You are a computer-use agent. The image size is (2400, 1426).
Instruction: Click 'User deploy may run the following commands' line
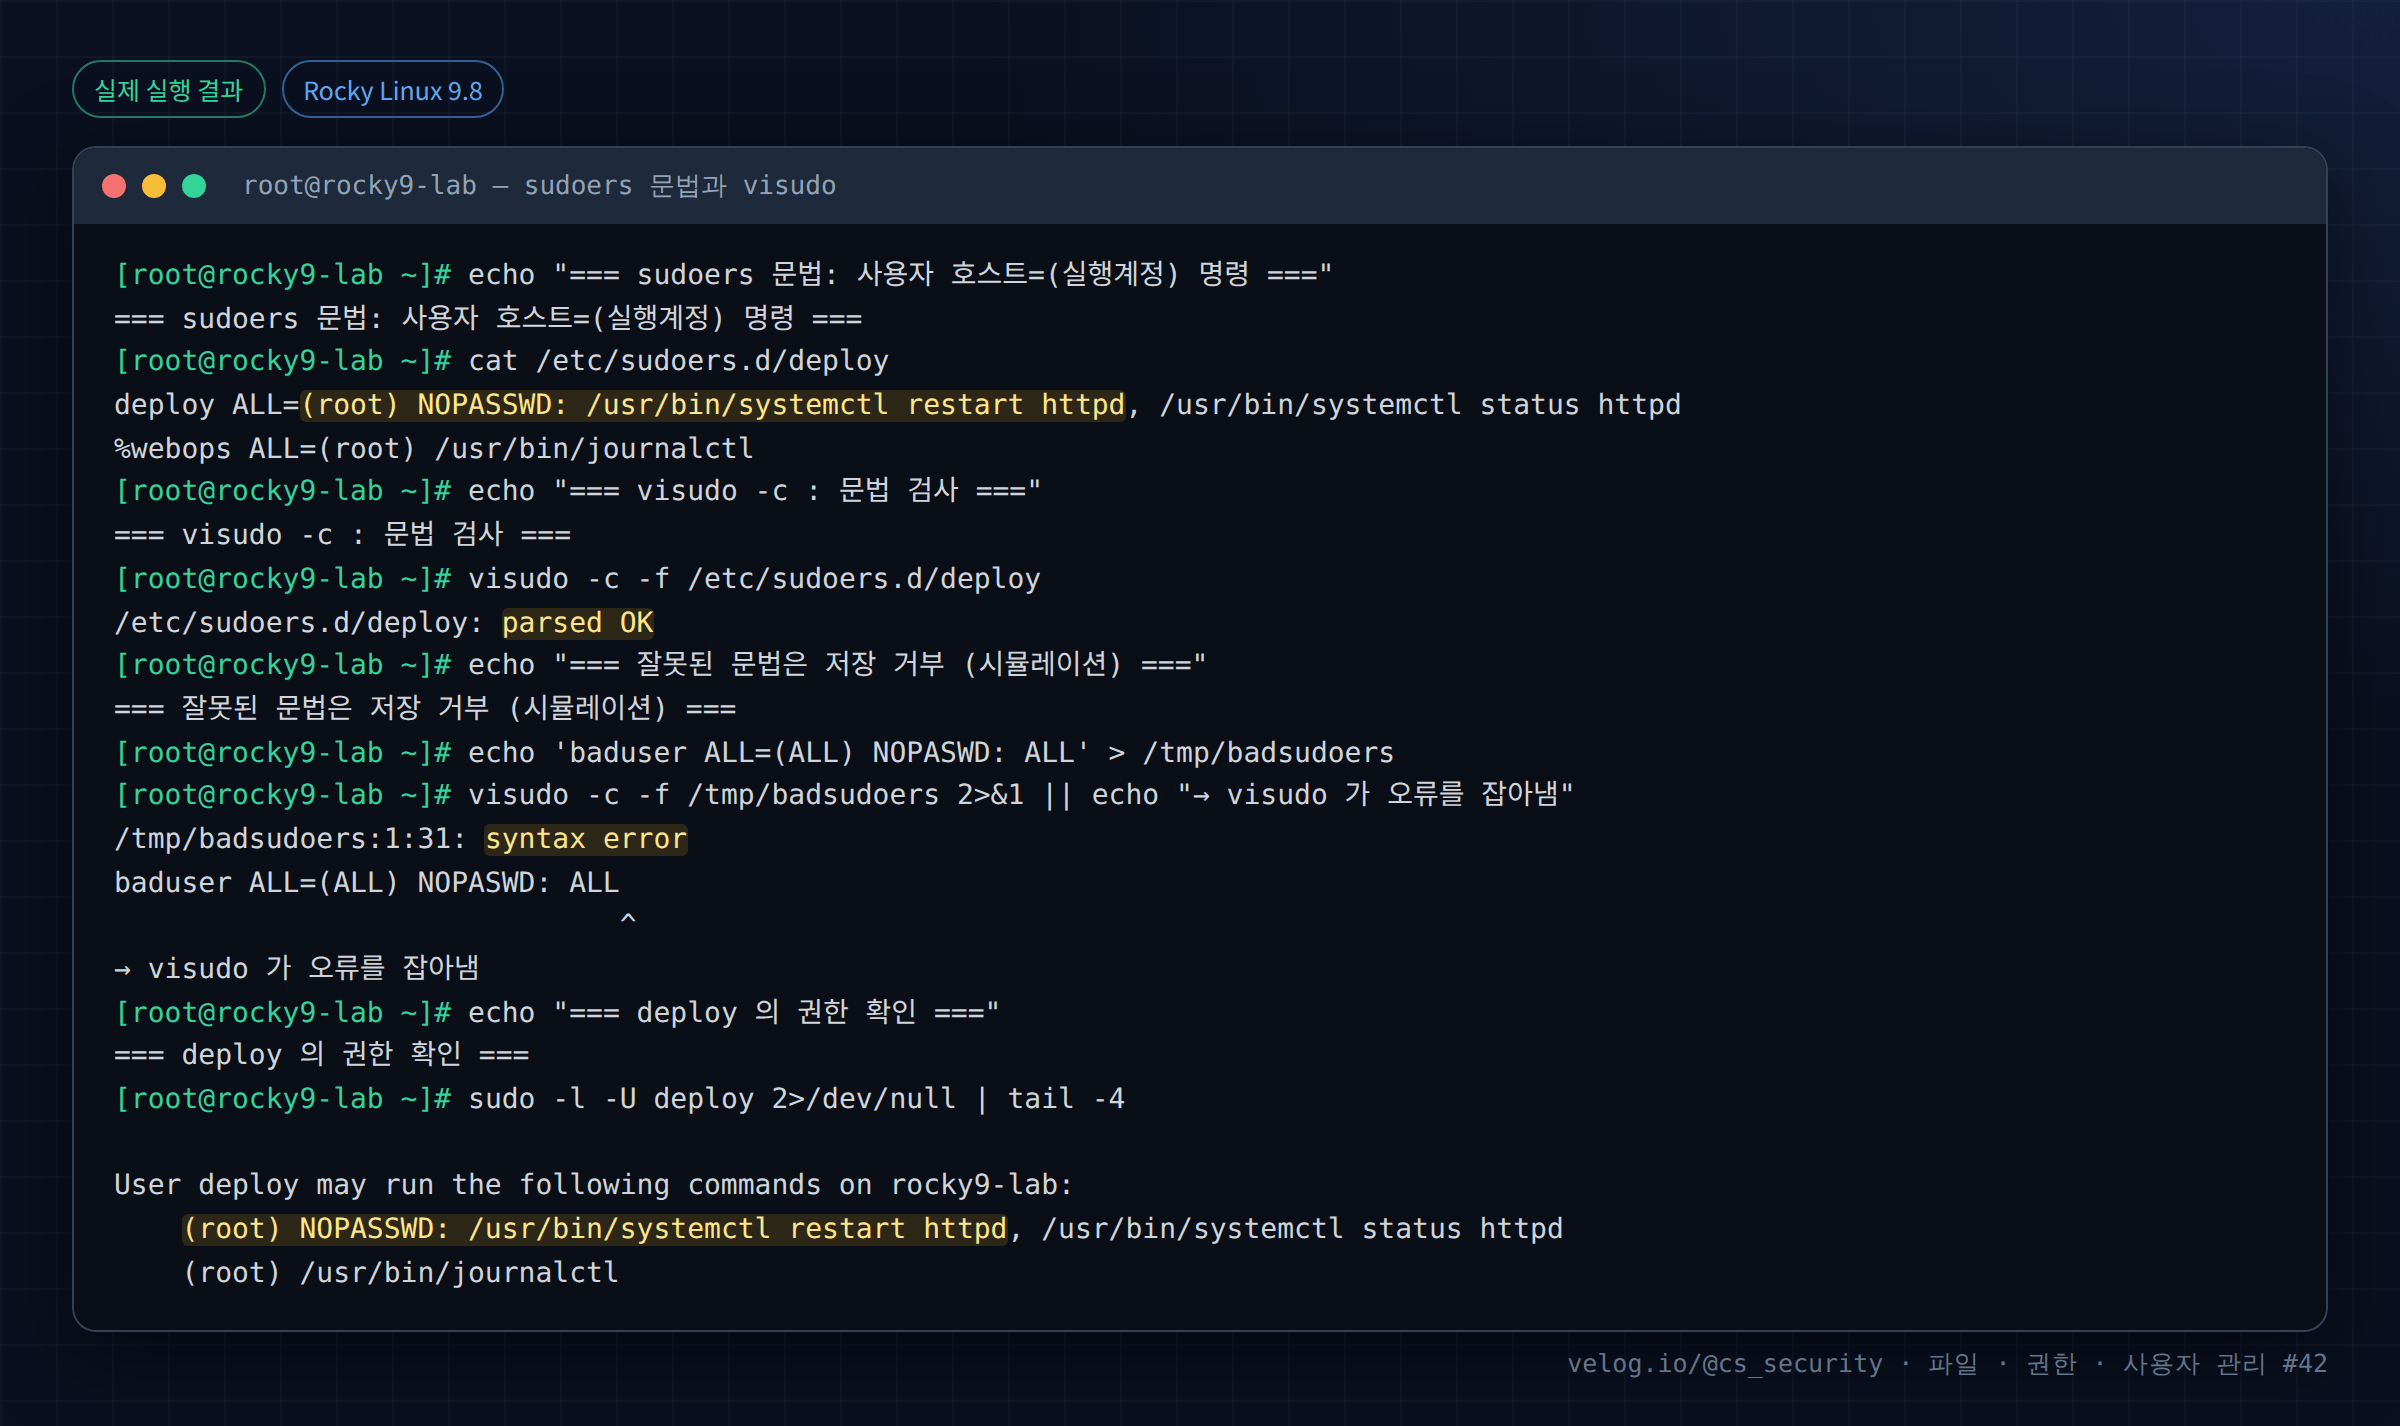point(593,1185)
